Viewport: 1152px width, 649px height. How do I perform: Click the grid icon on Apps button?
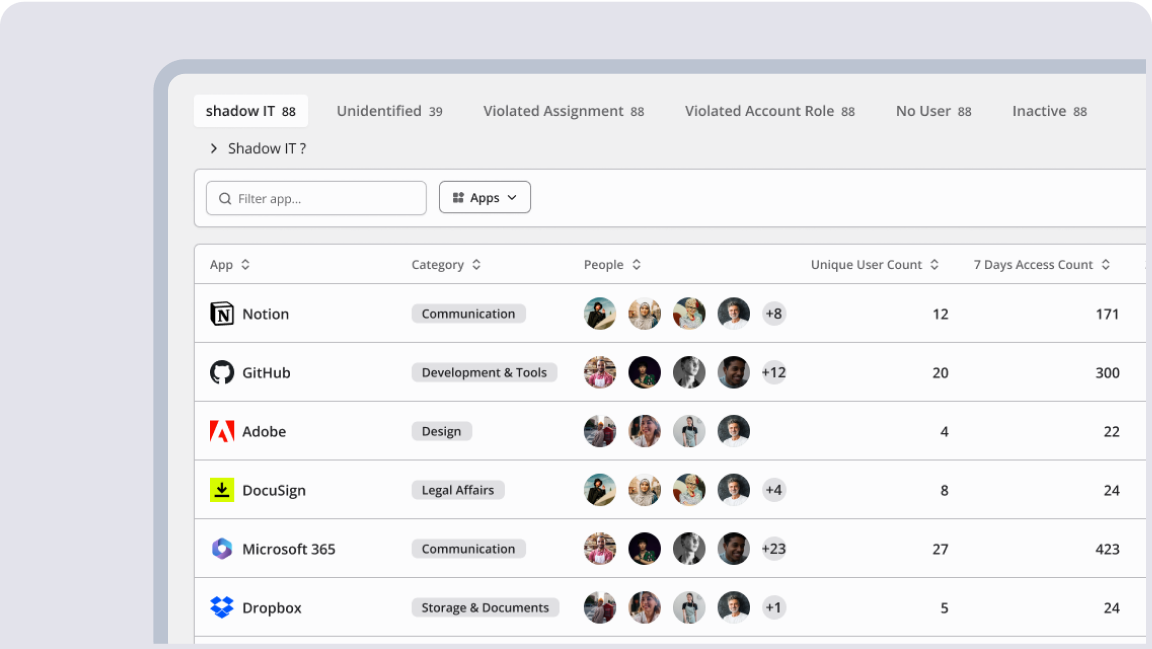coord(458,198)
